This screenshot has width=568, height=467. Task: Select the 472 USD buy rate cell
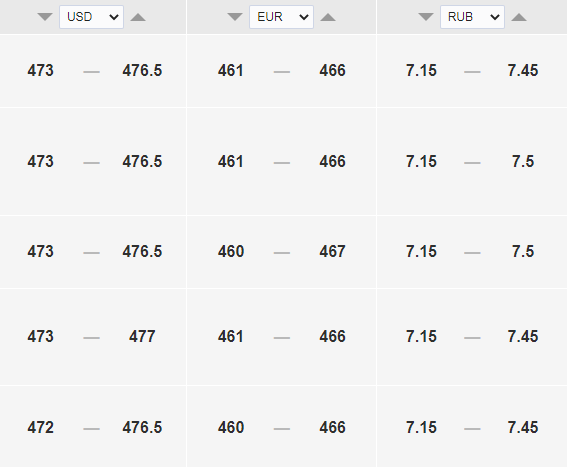[x=41, y=428]
